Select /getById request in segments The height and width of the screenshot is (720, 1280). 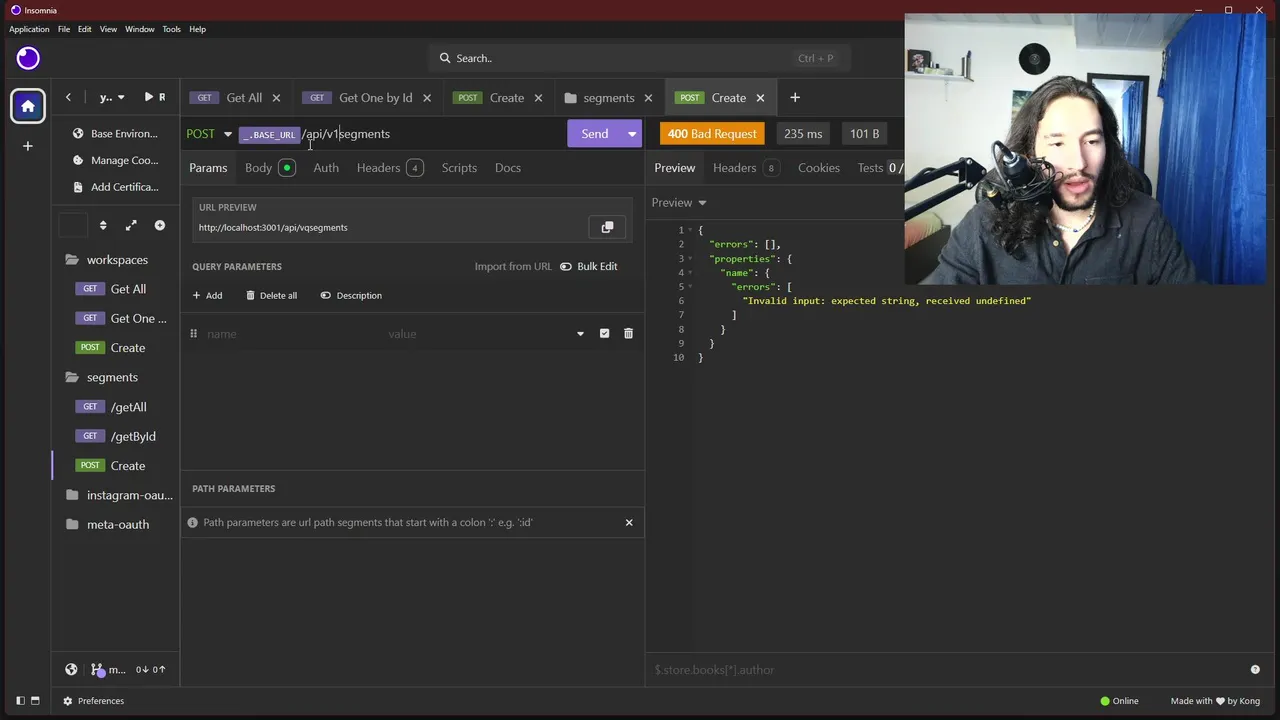click(x=118, y=436)
